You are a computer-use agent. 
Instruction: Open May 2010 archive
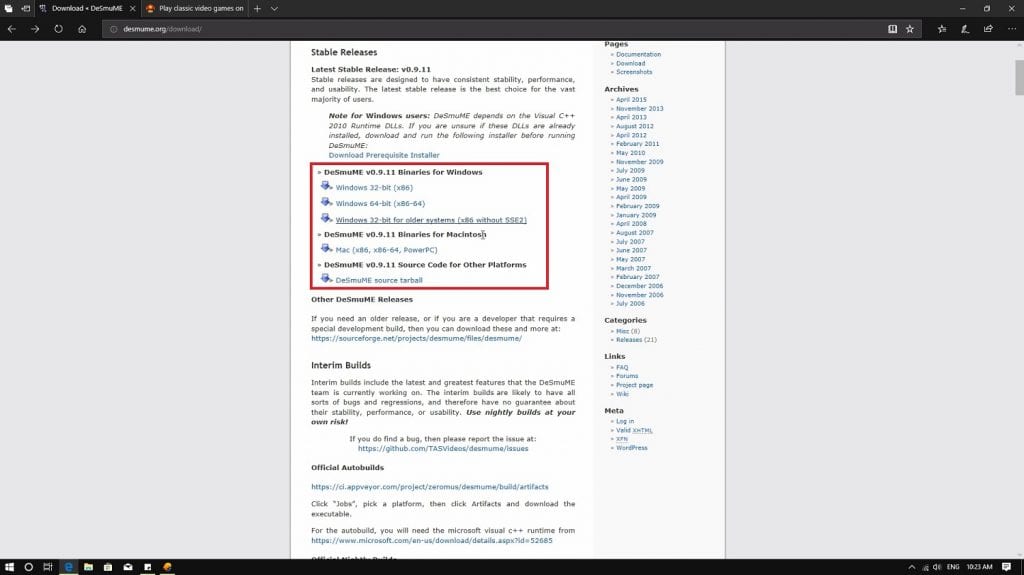(x=630, y=153)
